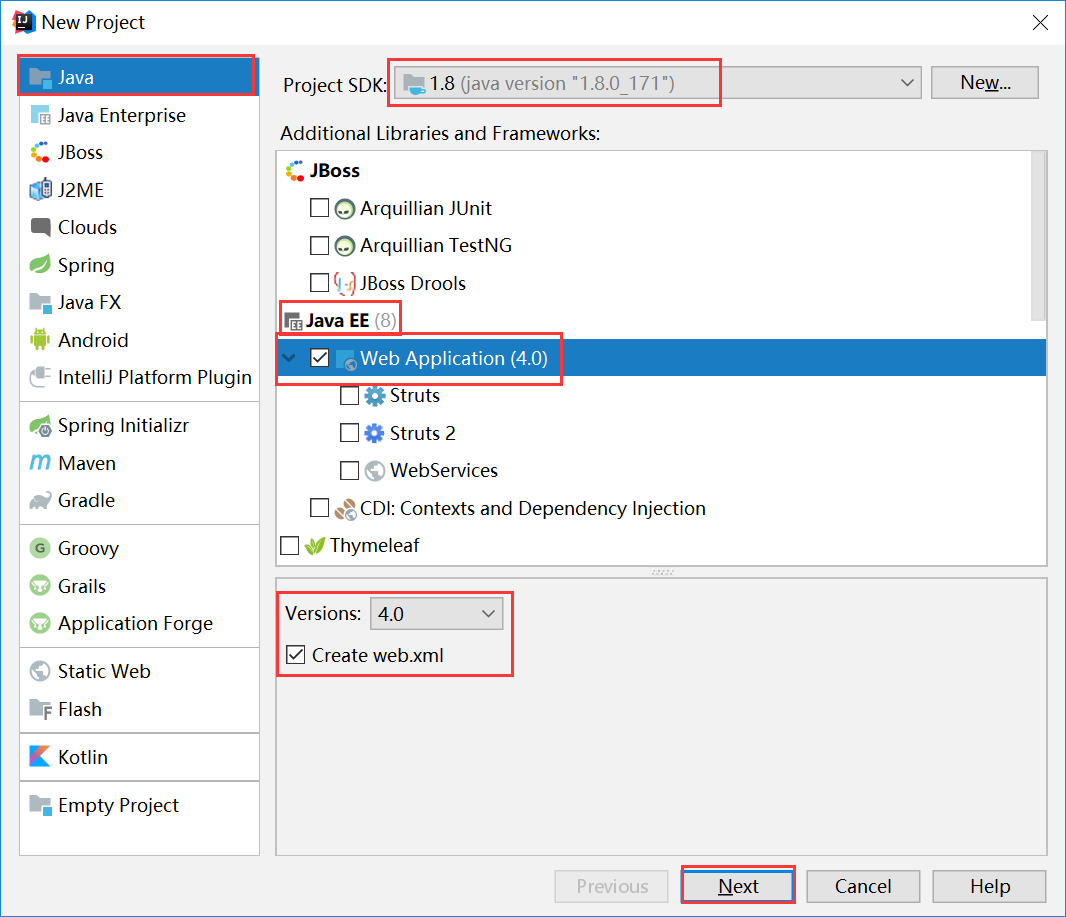
Task: Choose Empty Project label
Action: [x=118, y=806]
